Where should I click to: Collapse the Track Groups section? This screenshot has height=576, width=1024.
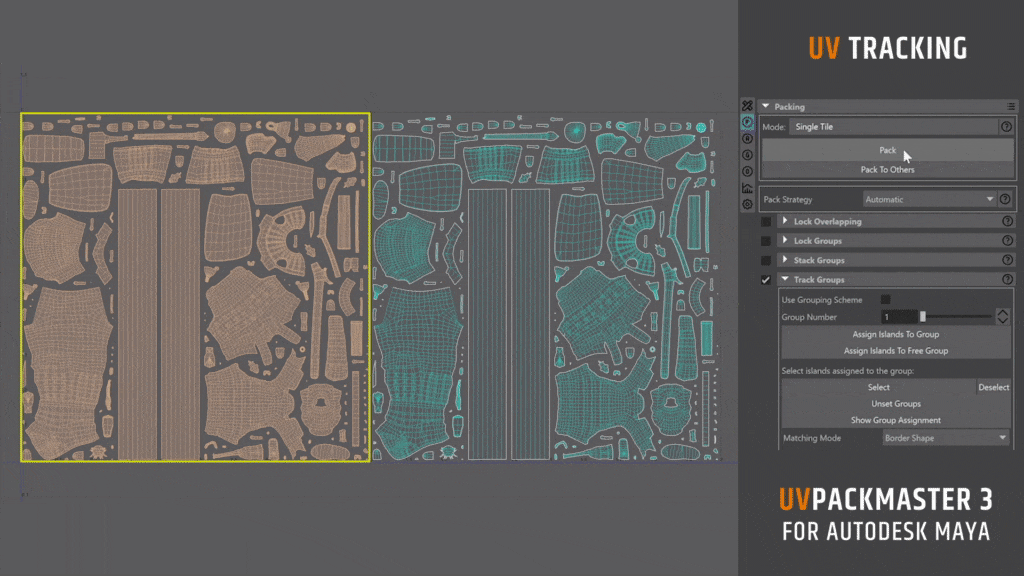[785, 278]
